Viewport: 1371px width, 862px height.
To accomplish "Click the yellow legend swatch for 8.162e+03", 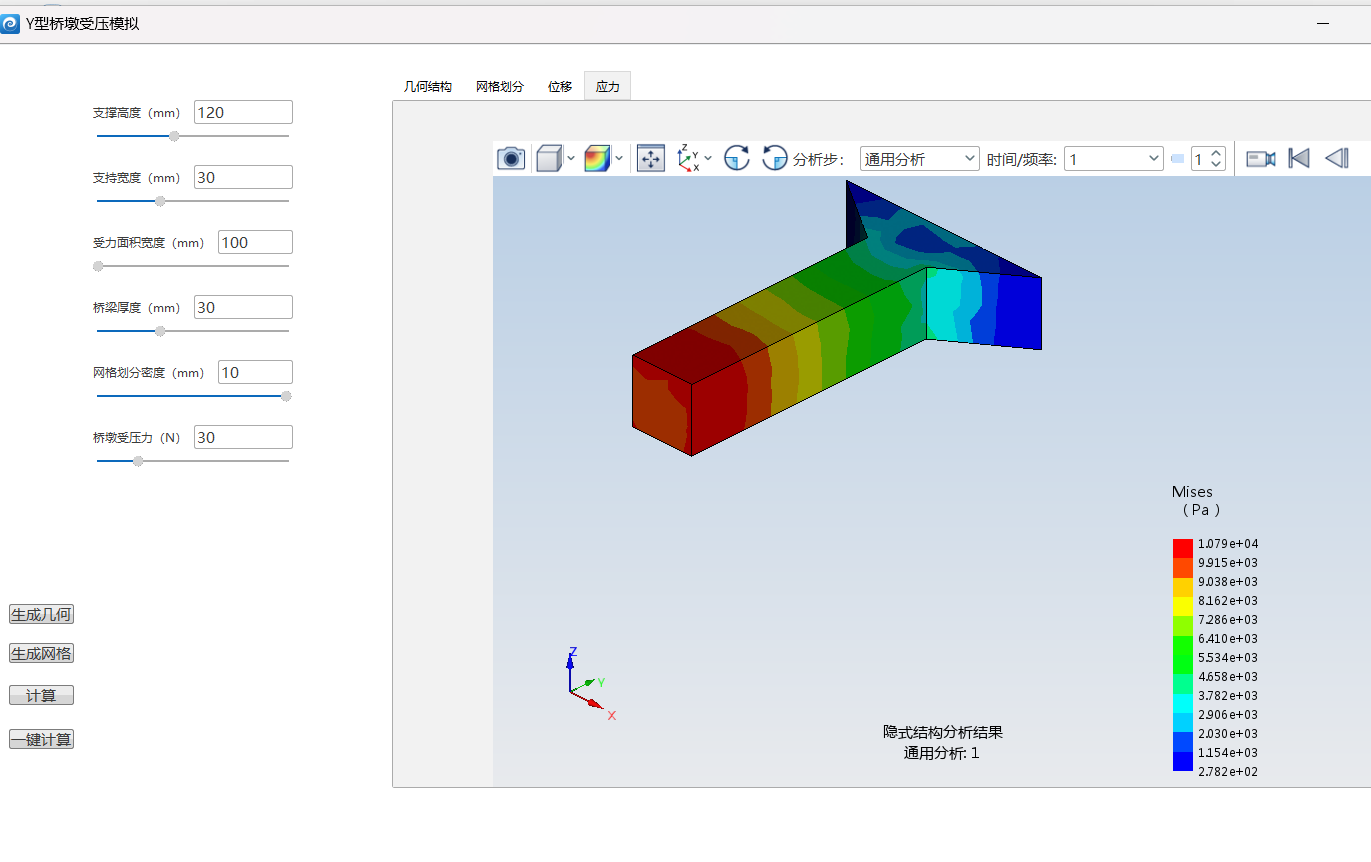I will [1183, 605].
